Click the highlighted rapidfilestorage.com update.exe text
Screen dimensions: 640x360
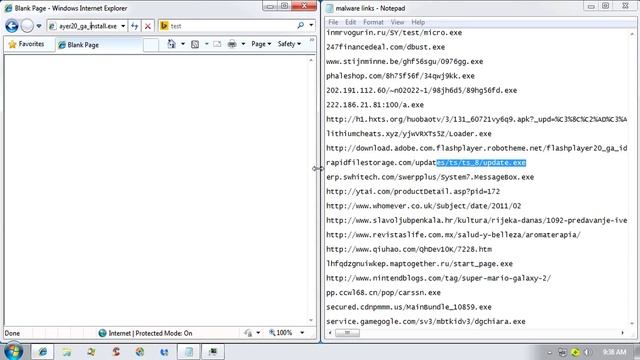click(481, 163)
